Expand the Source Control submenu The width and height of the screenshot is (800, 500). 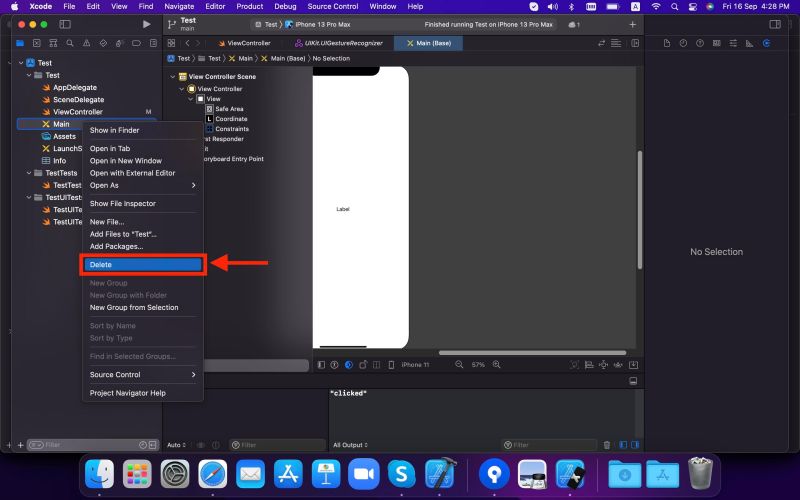tap(143, 374)
